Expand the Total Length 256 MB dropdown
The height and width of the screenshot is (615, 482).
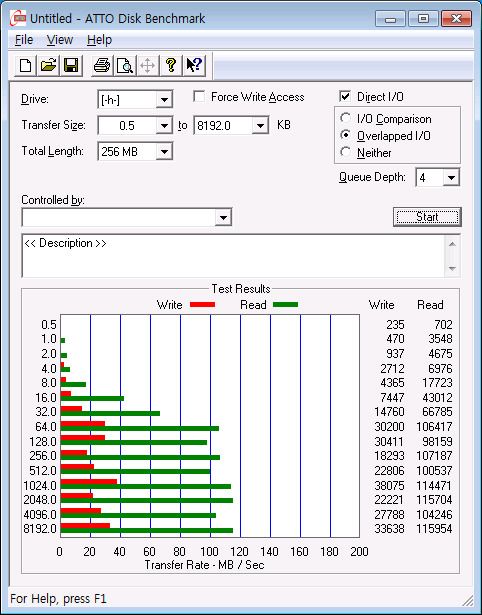pyautogui.click(x=164, y=151)
